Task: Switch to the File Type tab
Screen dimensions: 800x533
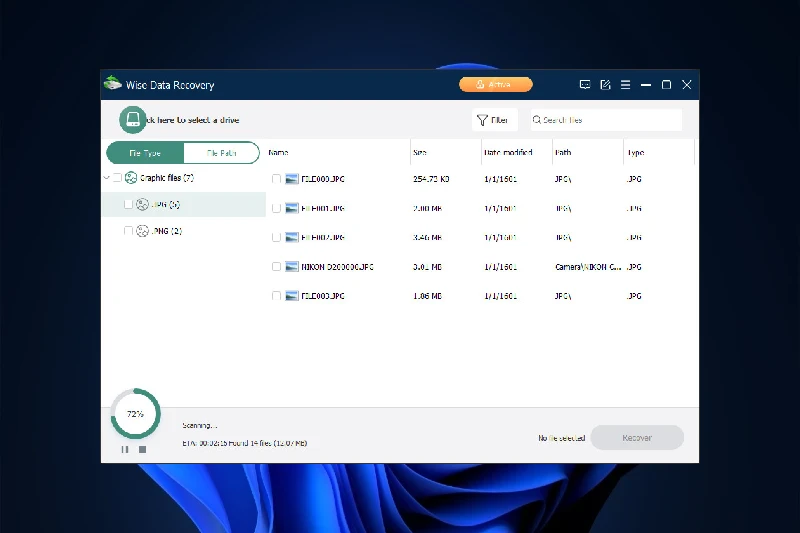Action: tap(145, 153)
